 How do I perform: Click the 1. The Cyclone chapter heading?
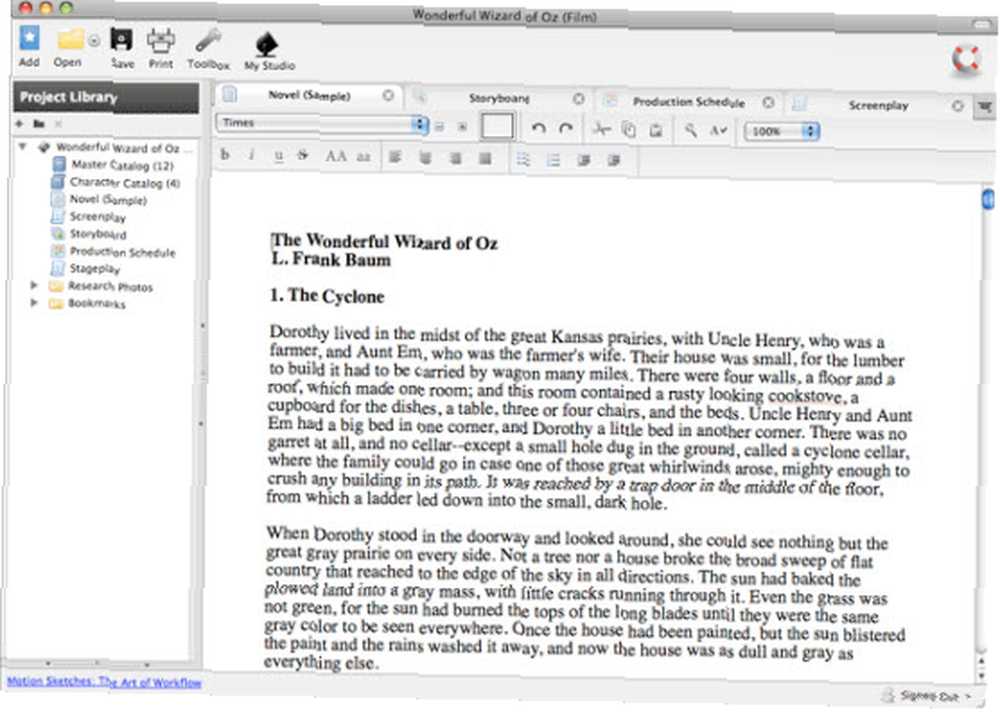pos(327,296)
